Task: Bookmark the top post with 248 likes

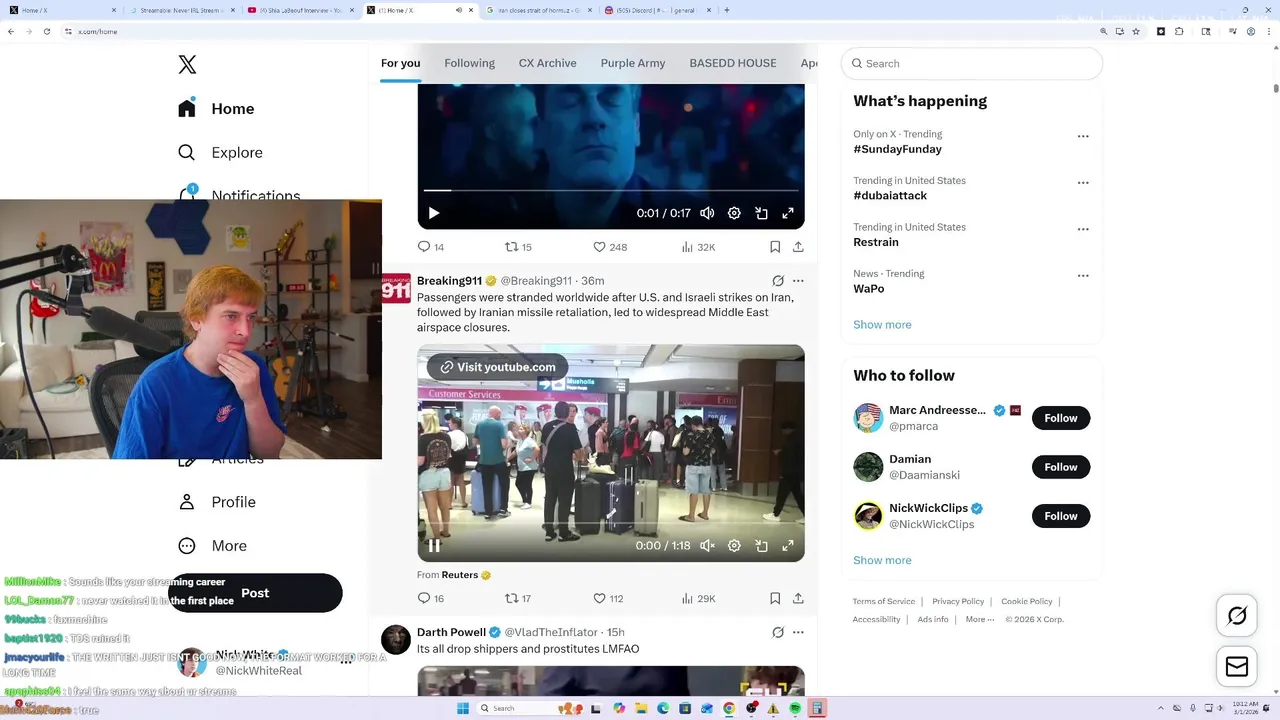Action: click(775, 247)
